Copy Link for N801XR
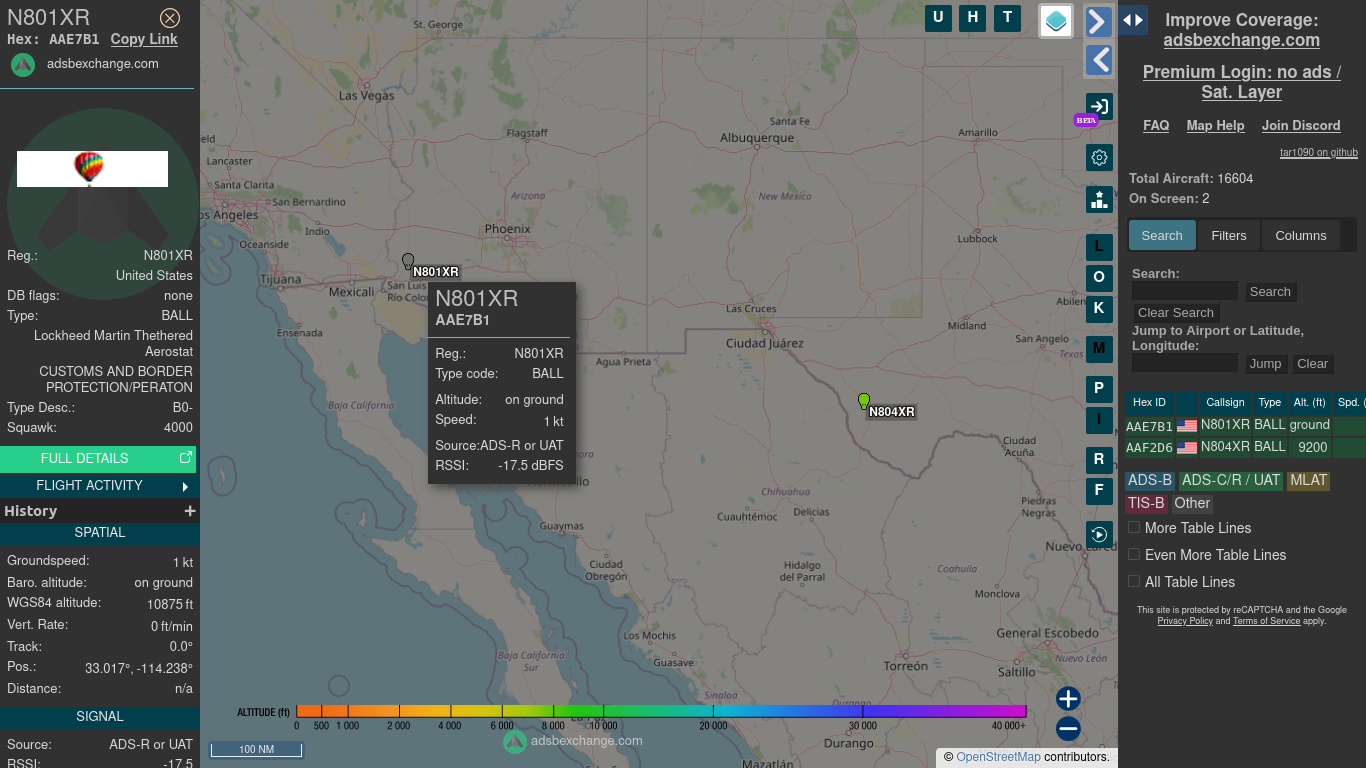This screenshot has width=1366, height=768. [144, 39]
